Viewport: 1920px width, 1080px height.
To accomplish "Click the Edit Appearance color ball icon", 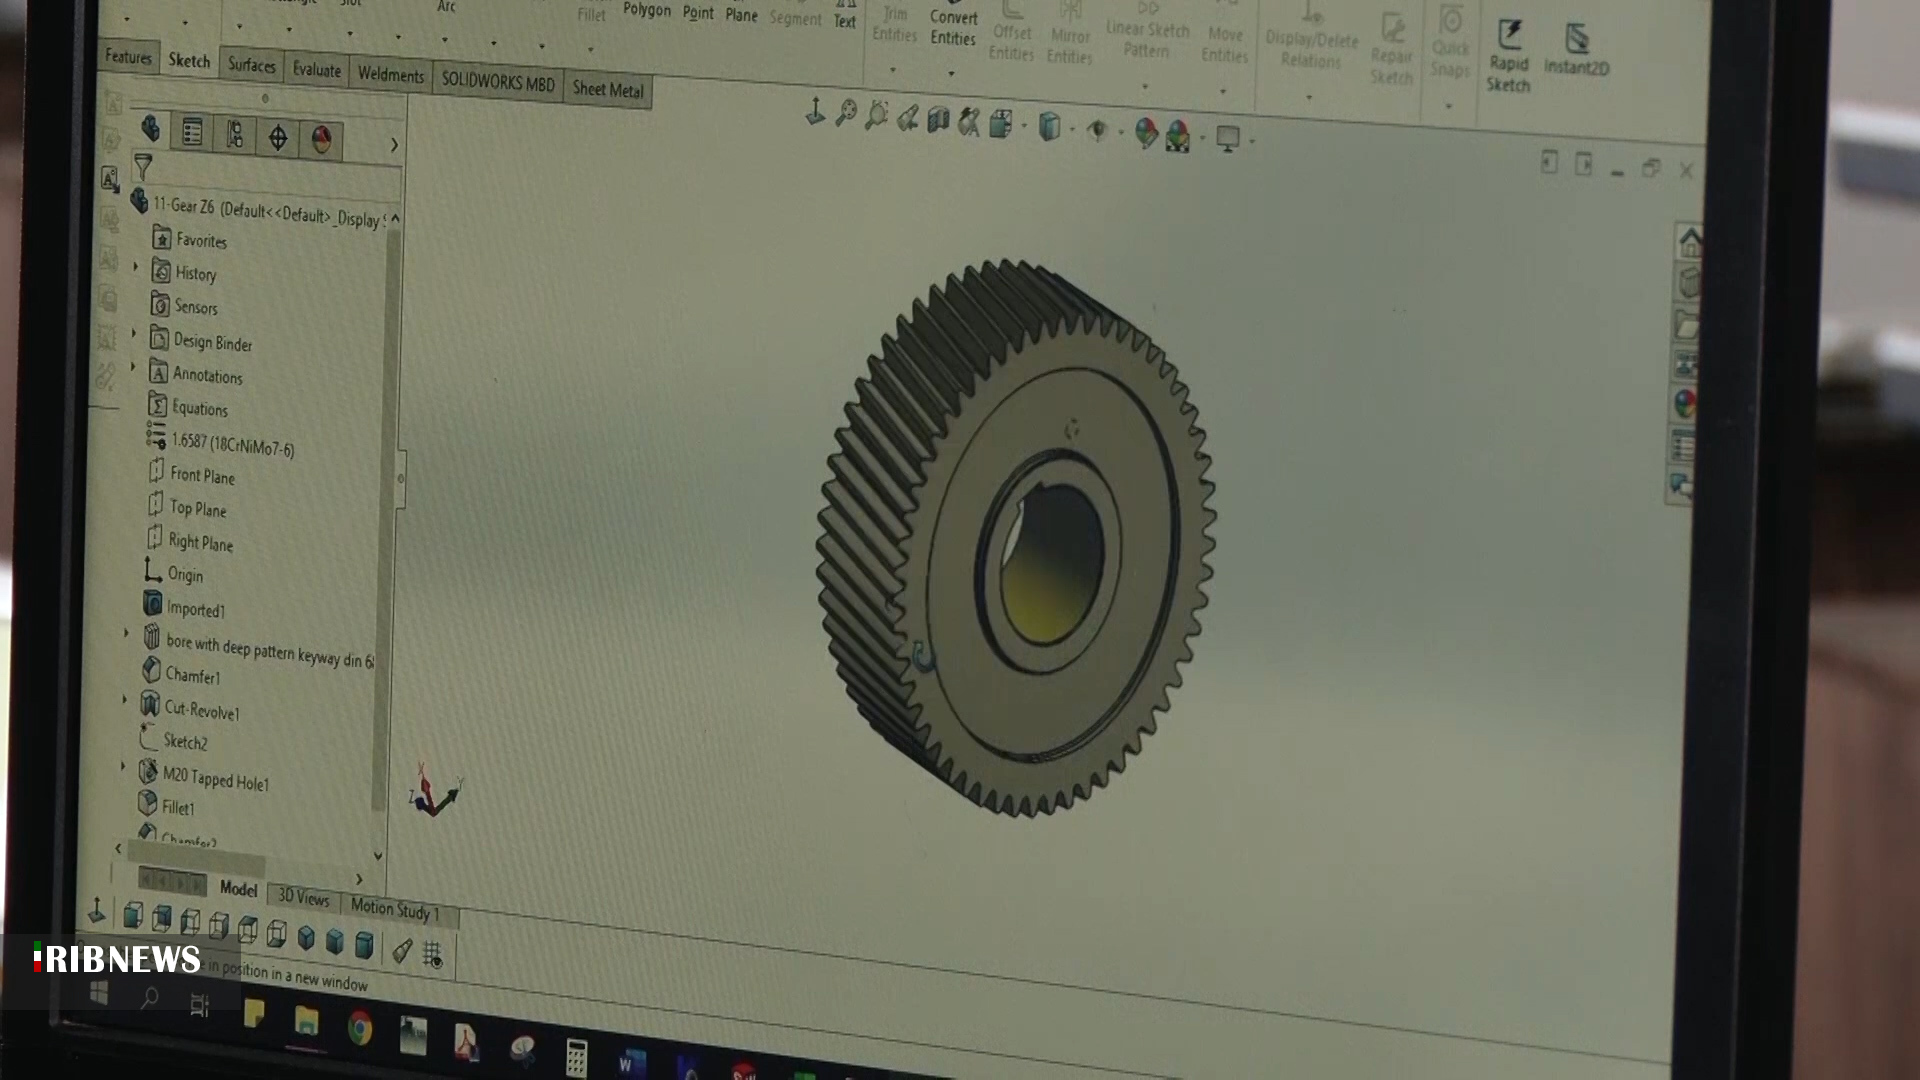I will pos(1146,132).
